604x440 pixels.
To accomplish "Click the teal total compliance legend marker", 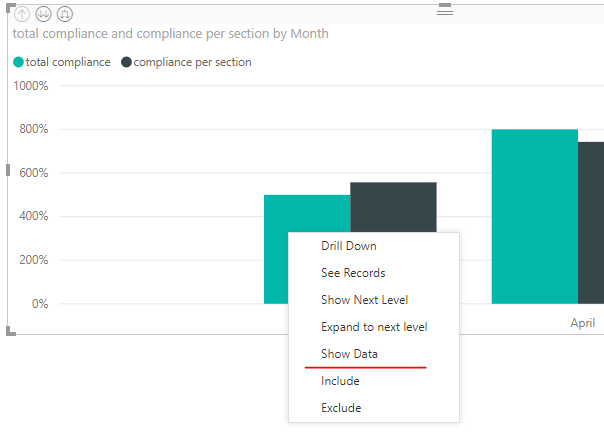I will coord(18,62).
